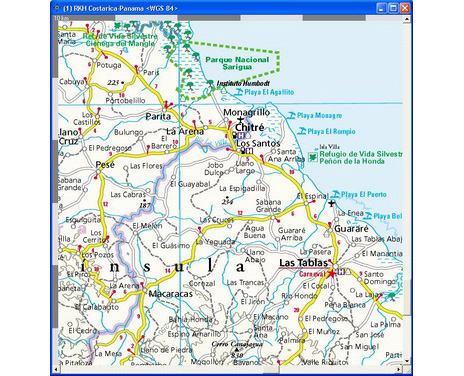This screenshot has width=464, height=376.
Task: Click the Playa El Agallito beach icon
Action: (239, 92)
